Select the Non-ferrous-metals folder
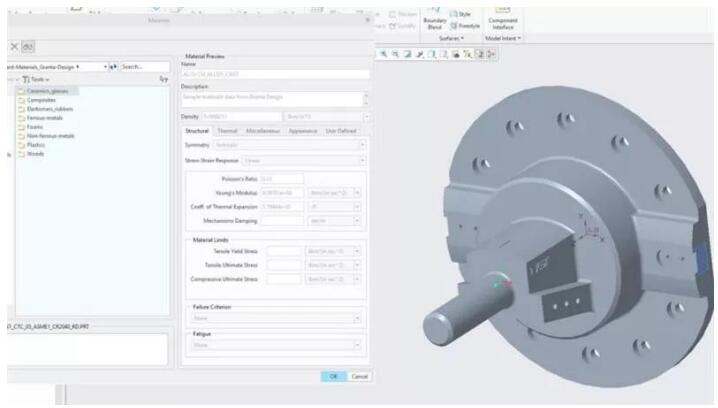 [x=49, y=135]
